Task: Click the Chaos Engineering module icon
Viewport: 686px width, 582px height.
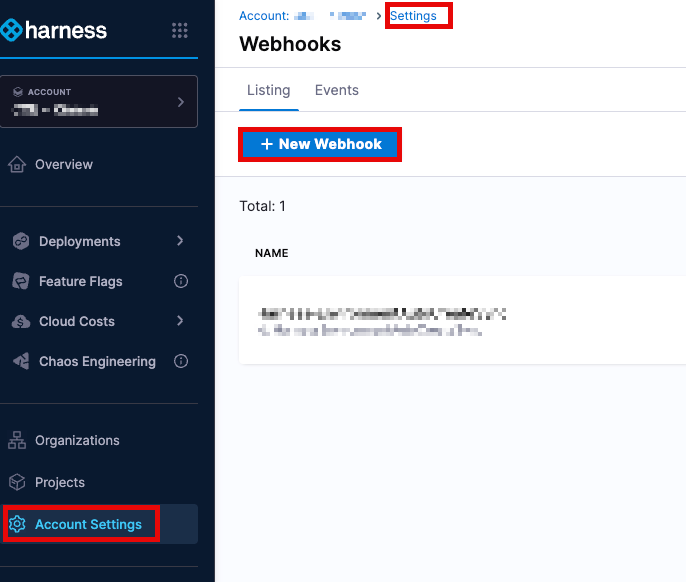Action: [20, 361]
